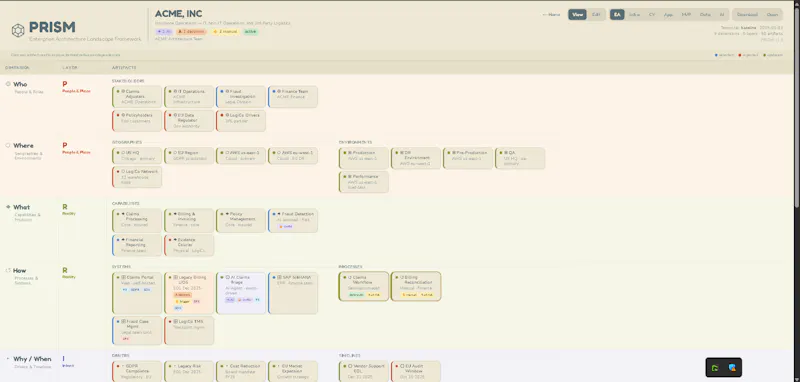Click the icon on the IT Operations card
This screenshot has height=382, width=800.
click(175, 91)
